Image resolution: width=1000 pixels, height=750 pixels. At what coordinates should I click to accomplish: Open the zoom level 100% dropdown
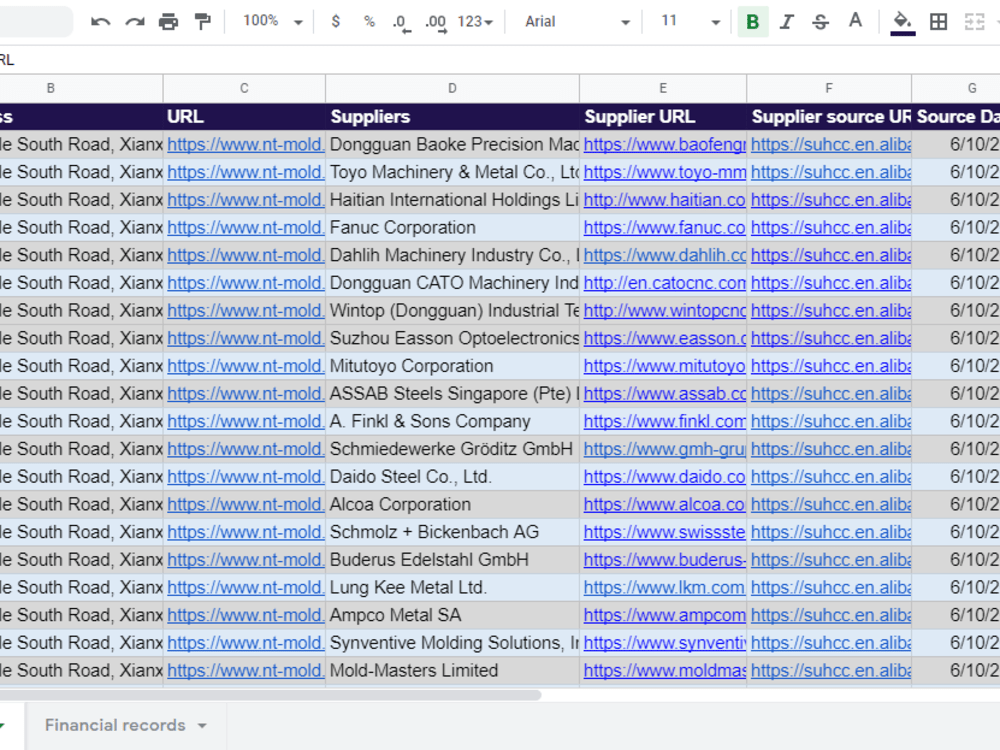point(272,21)
